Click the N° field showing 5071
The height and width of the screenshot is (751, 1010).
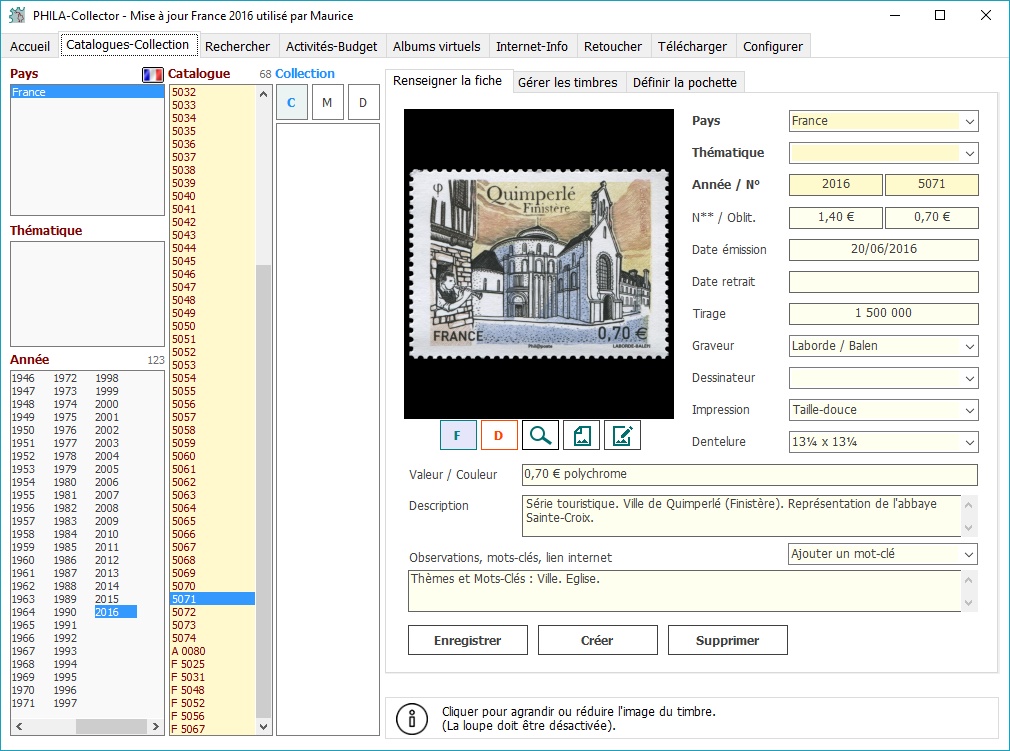(x=931, y=185)
